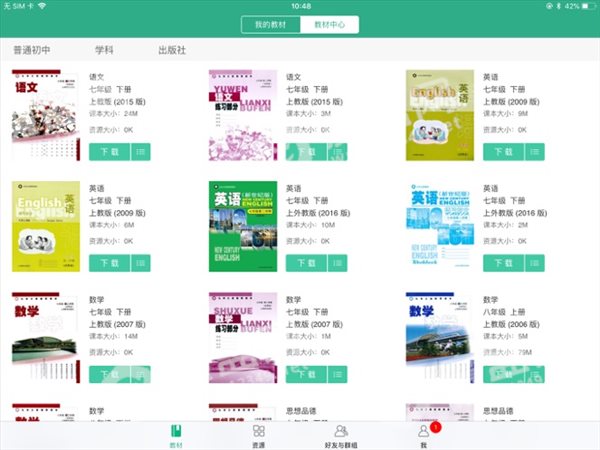
Task: Open 数学 七年级 red cover thumbnail
Action: 46,338
